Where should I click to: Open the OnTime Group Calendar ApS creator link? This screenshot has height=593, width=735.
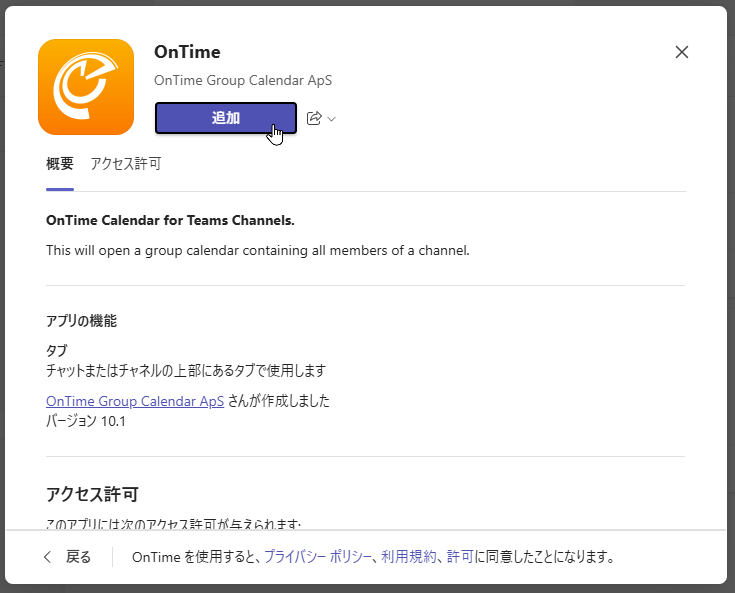[135, 401]
